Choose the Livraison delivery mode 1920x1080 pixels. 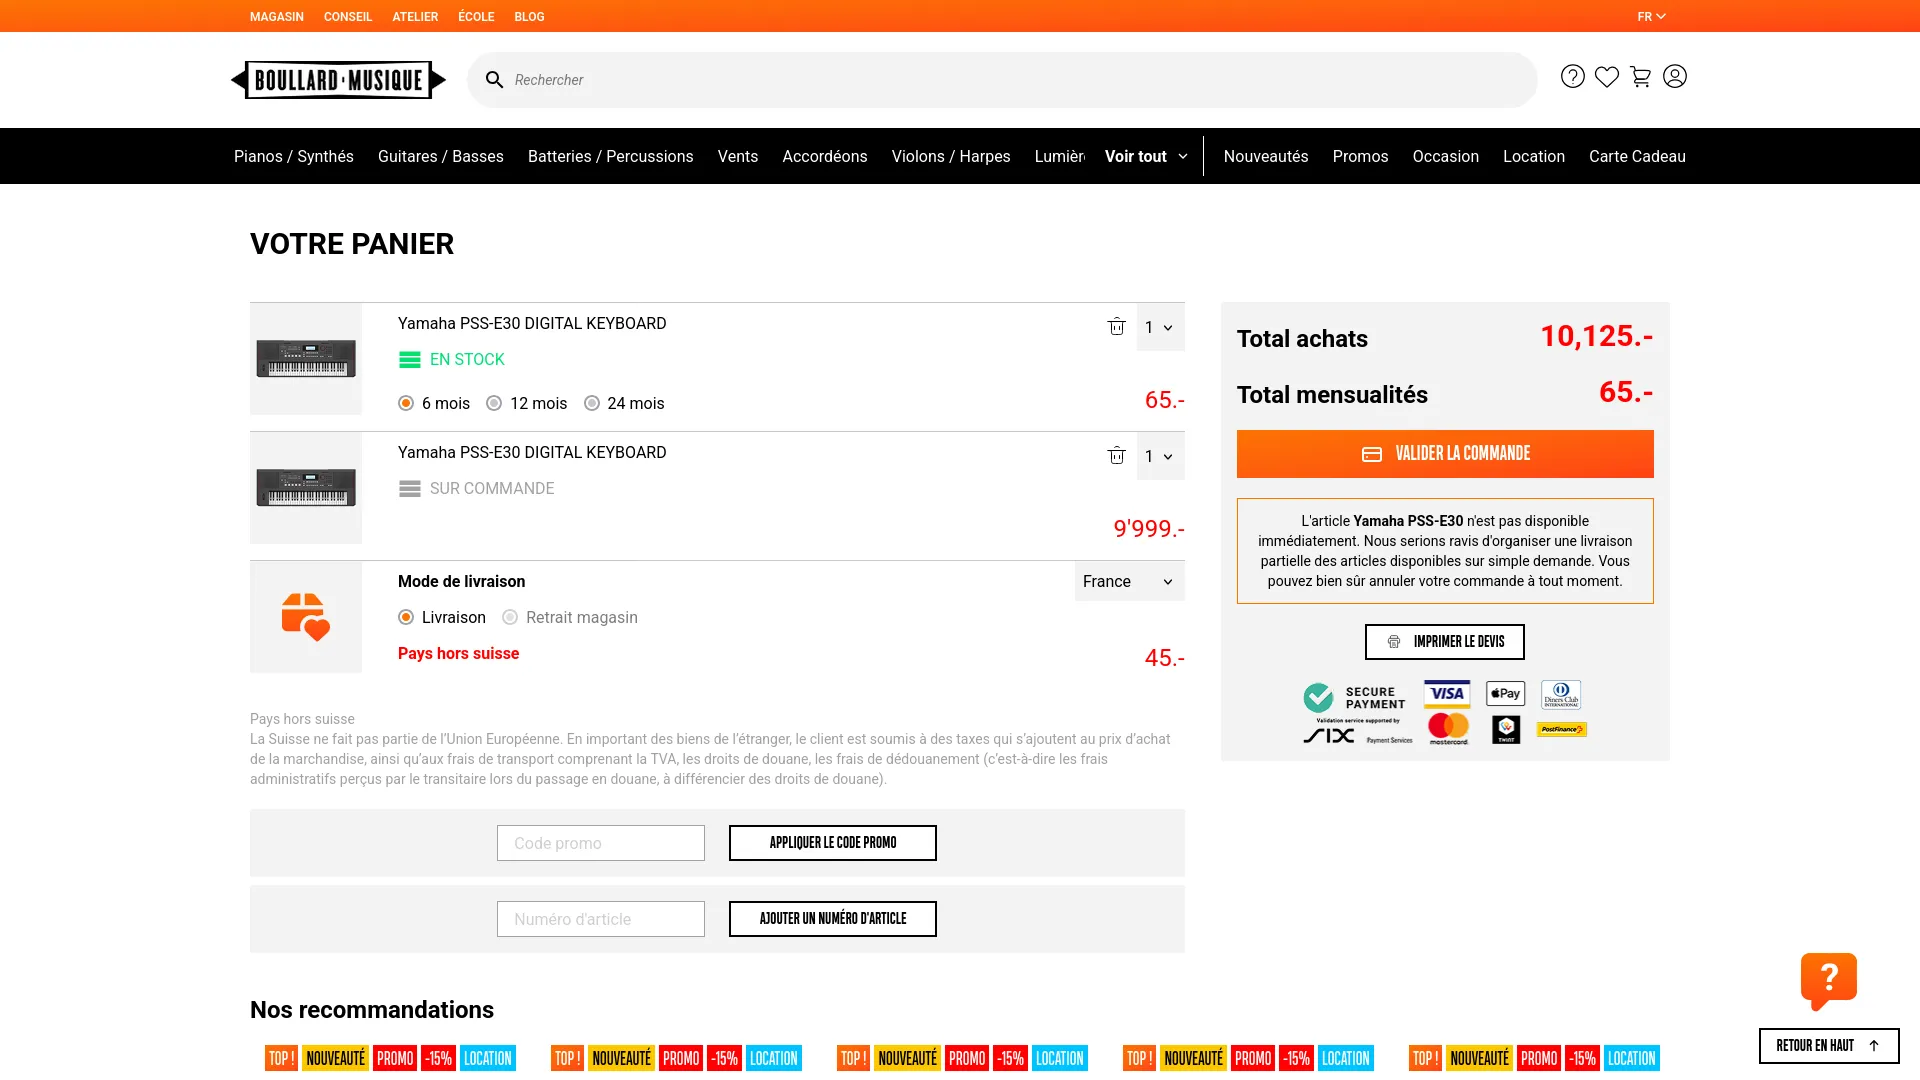click(406, 618)
